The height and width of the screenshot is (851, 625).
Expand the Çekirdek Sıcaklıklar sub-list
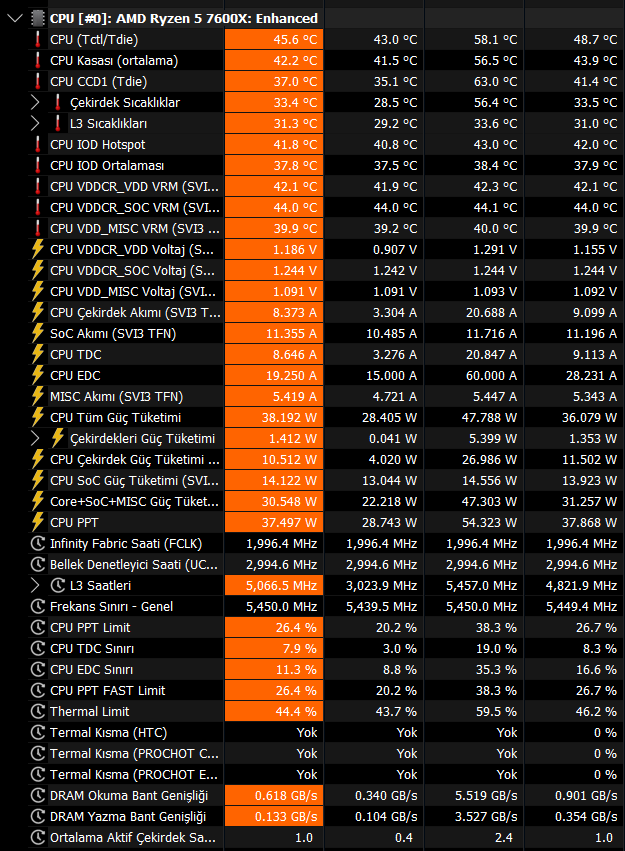35,103
